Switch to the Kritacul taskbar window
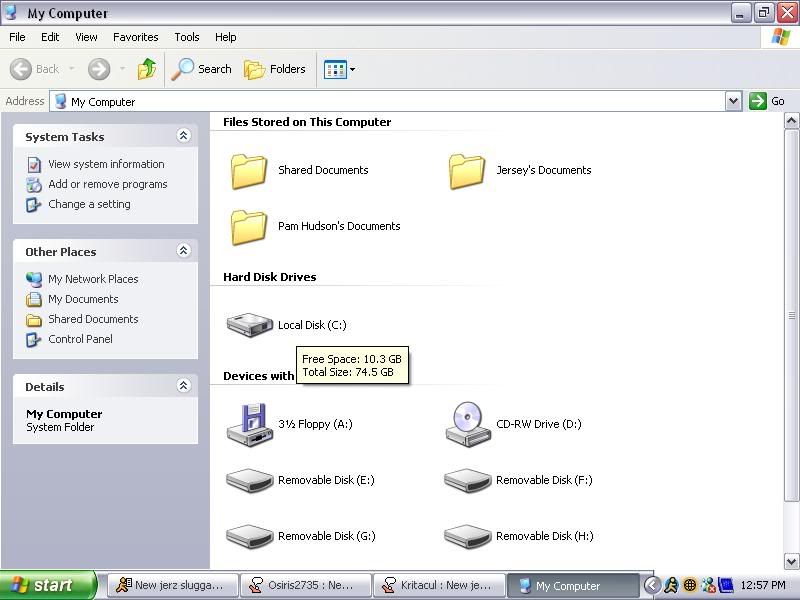The image size is (800, 600). click(x=439, y=585)
